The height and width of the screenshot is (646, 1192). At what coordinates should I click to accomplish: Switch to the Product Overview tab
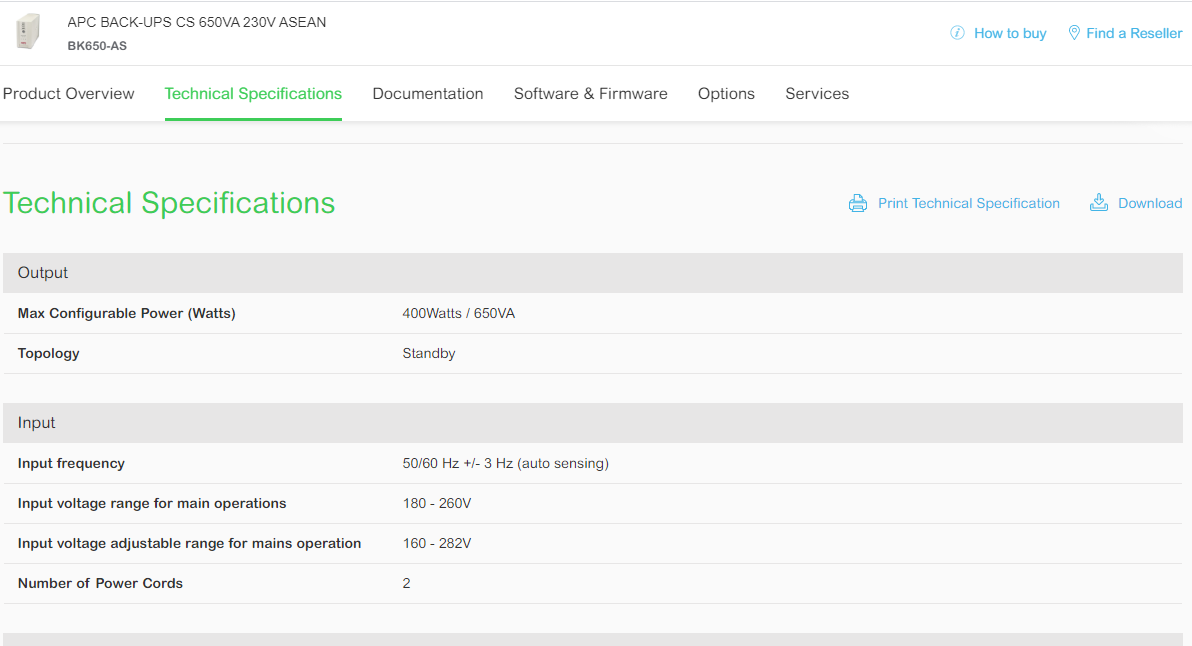point(68,93)
